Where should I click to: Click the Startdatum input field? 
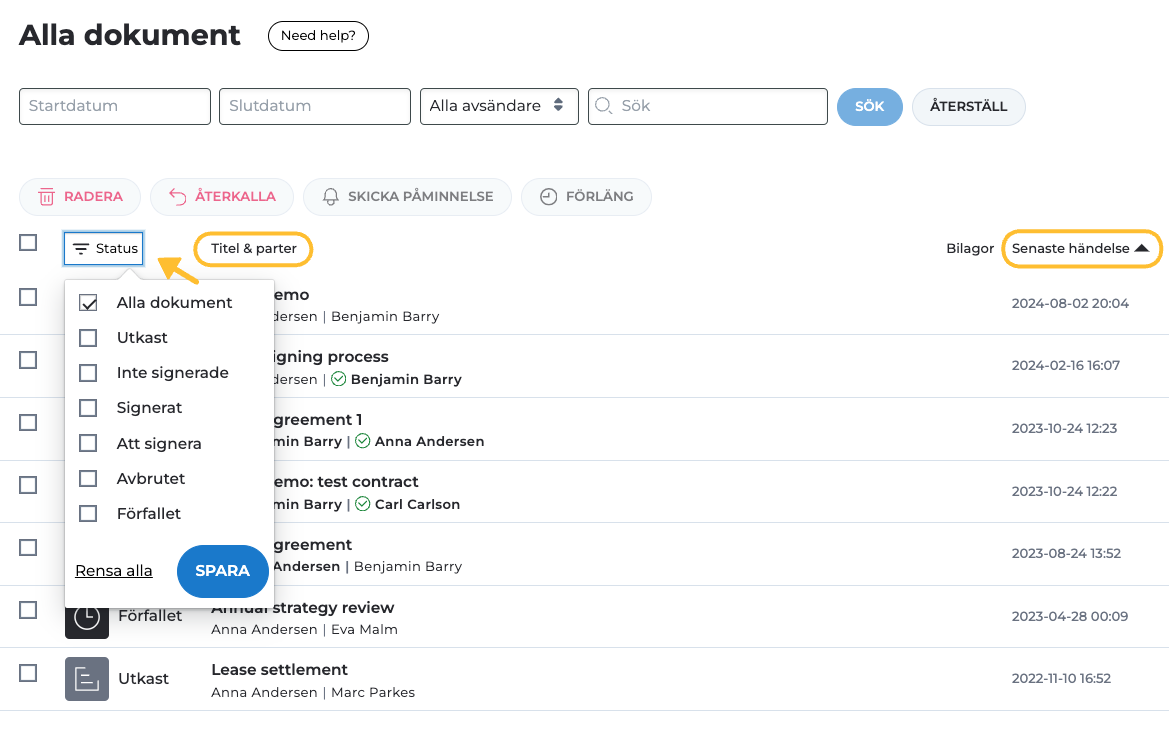point(115,106)
